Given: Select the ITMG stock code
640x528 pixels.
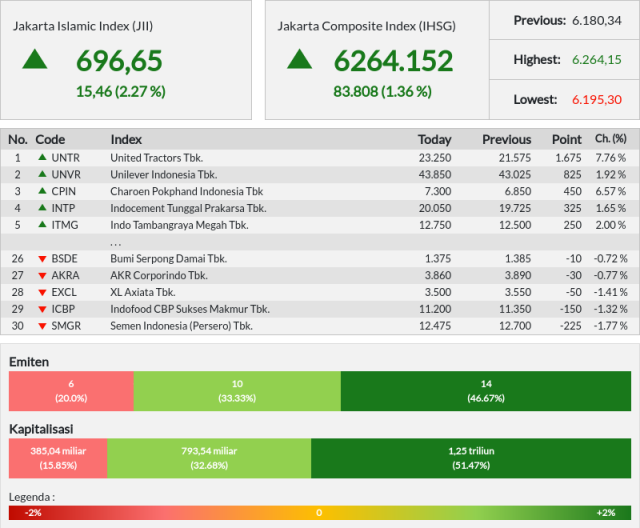Looking at the screenshot, I should (x=65, y=225).
